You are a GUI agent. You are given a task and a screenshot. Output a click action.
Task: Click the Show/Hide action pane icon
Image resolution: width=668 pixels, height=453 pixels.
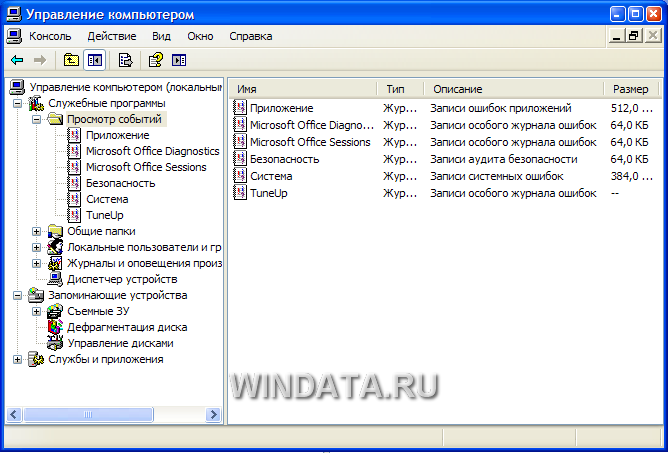pos(179,60)
